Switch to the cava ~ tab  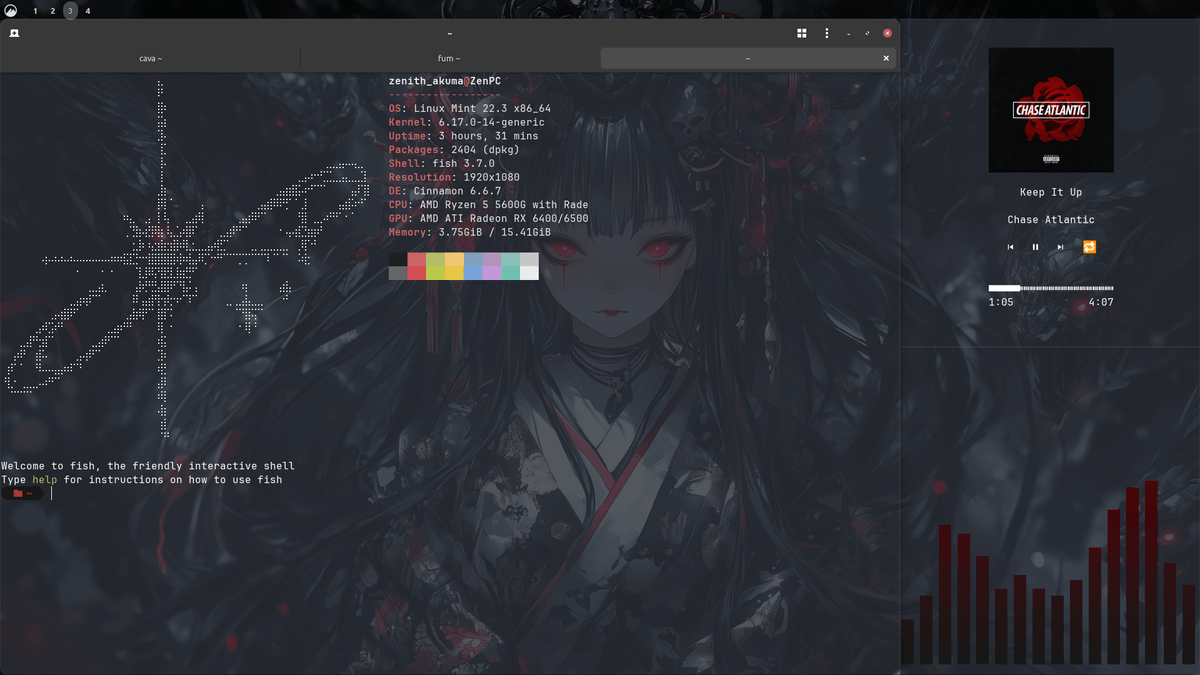[x=150, y=59]
